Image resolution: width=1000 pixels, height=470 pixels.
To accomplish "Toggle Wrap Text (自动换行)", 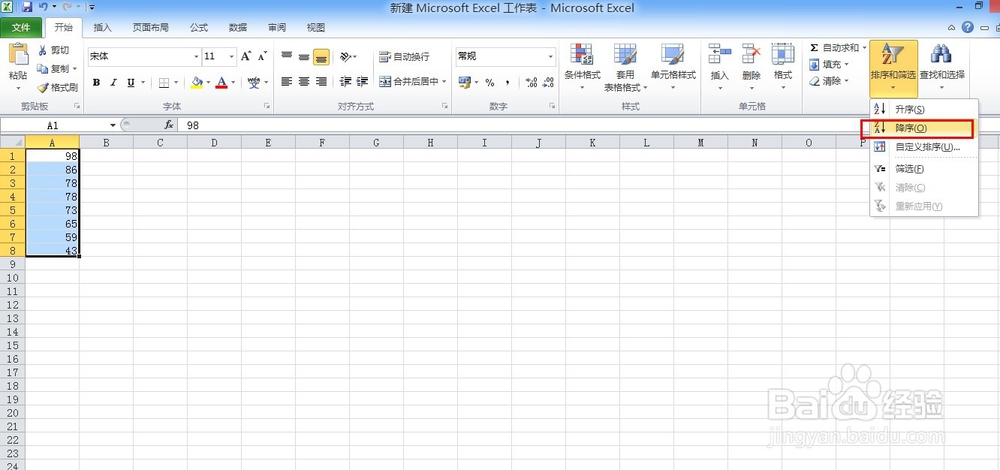I will coord(404,57).
